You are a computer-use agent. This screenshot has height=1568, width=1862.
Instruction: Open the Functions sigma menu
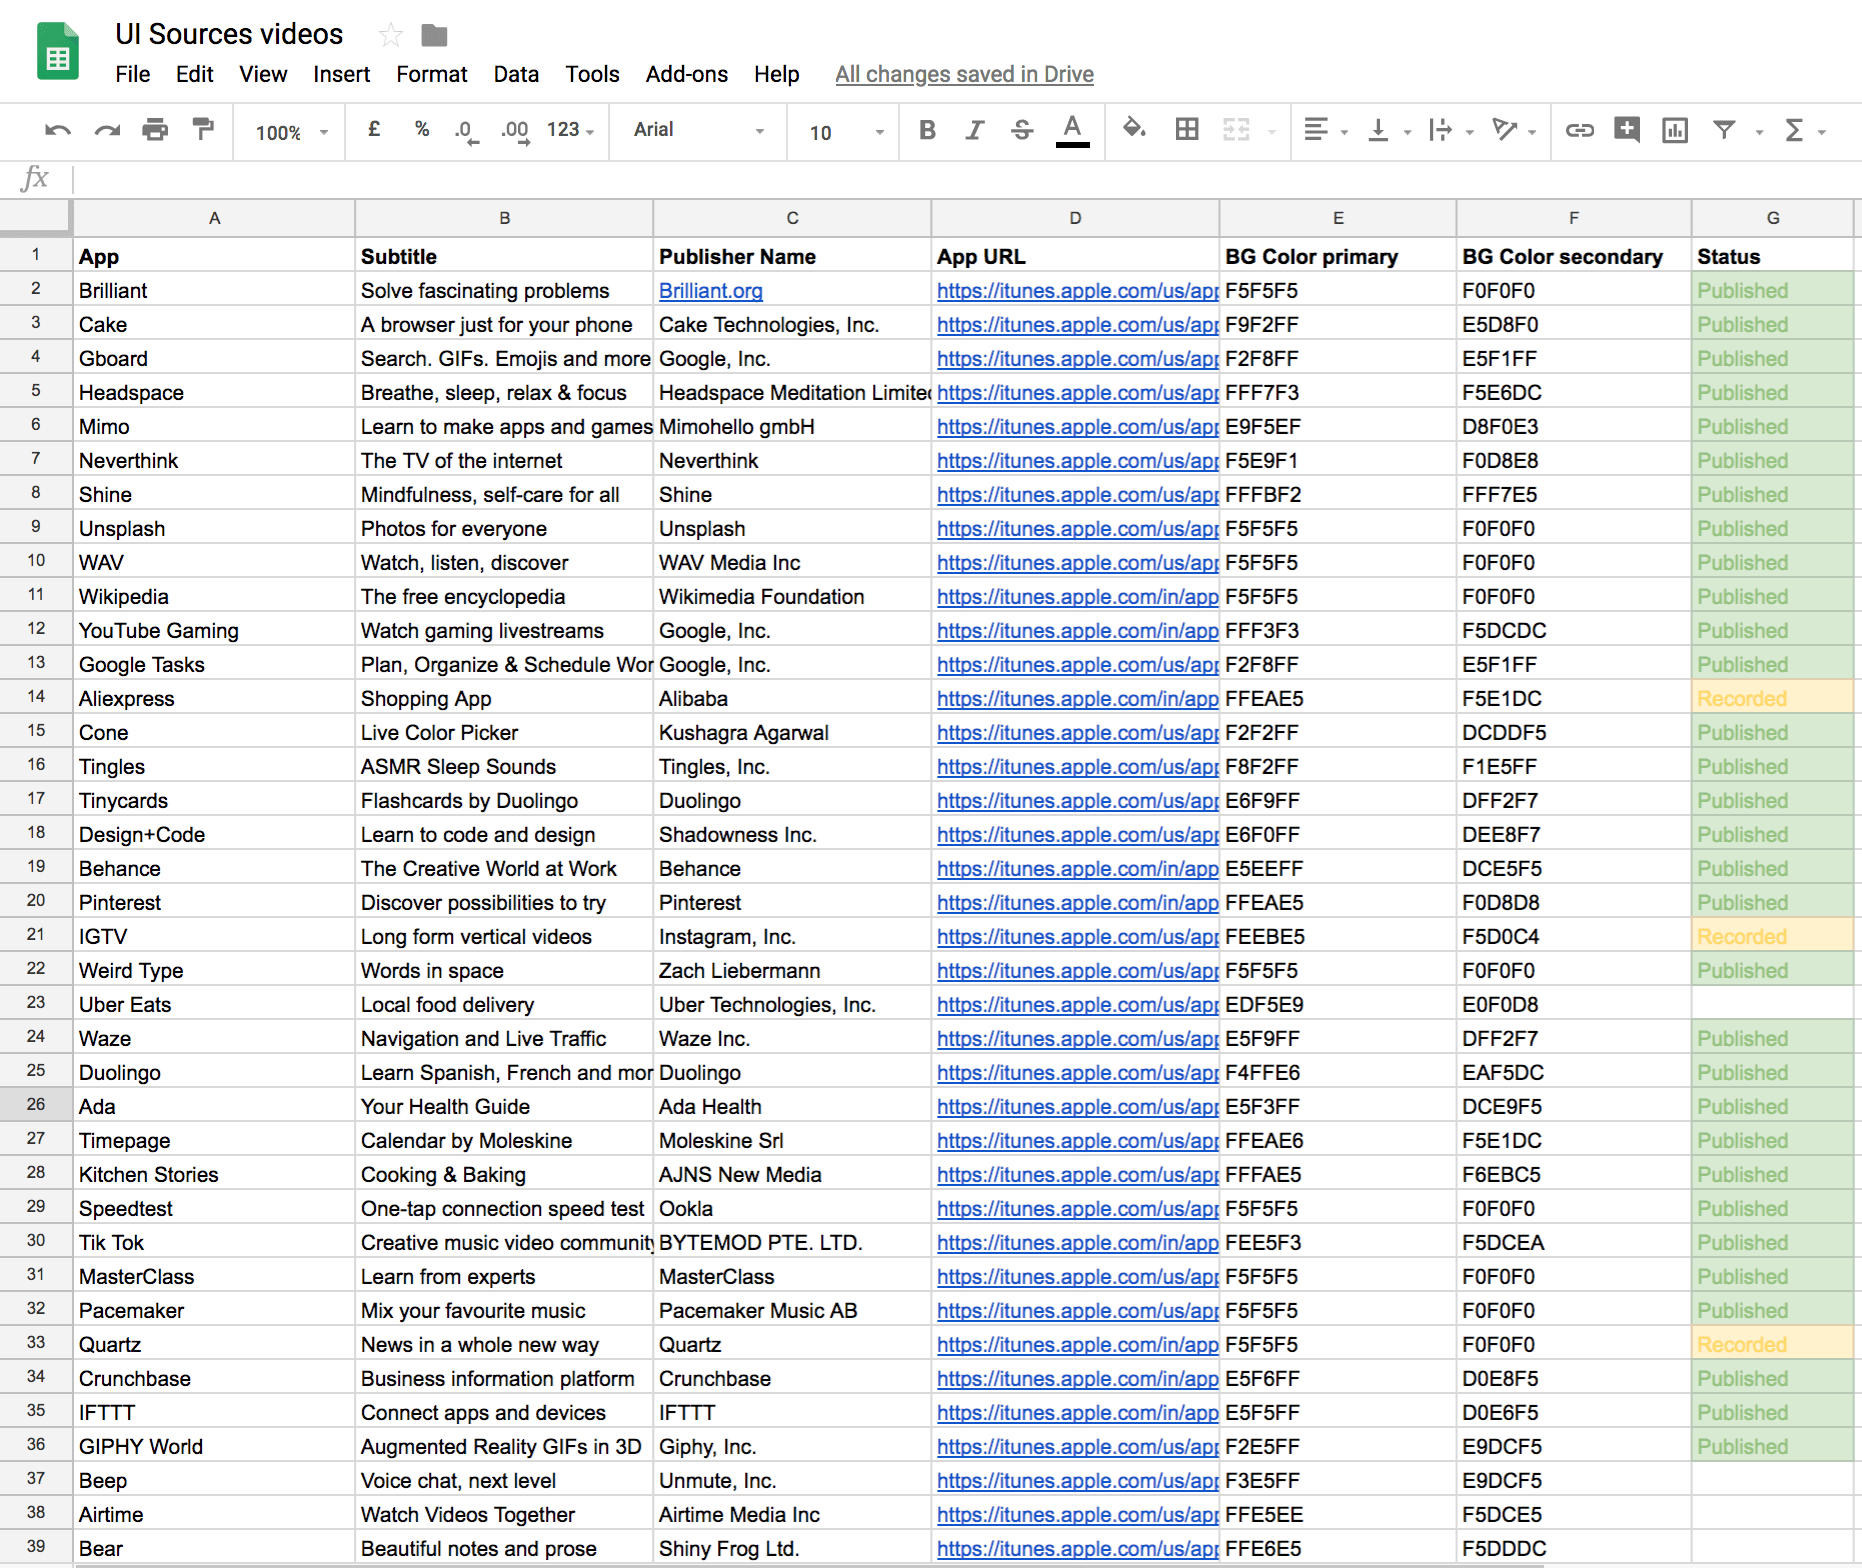pos(1804,130)
